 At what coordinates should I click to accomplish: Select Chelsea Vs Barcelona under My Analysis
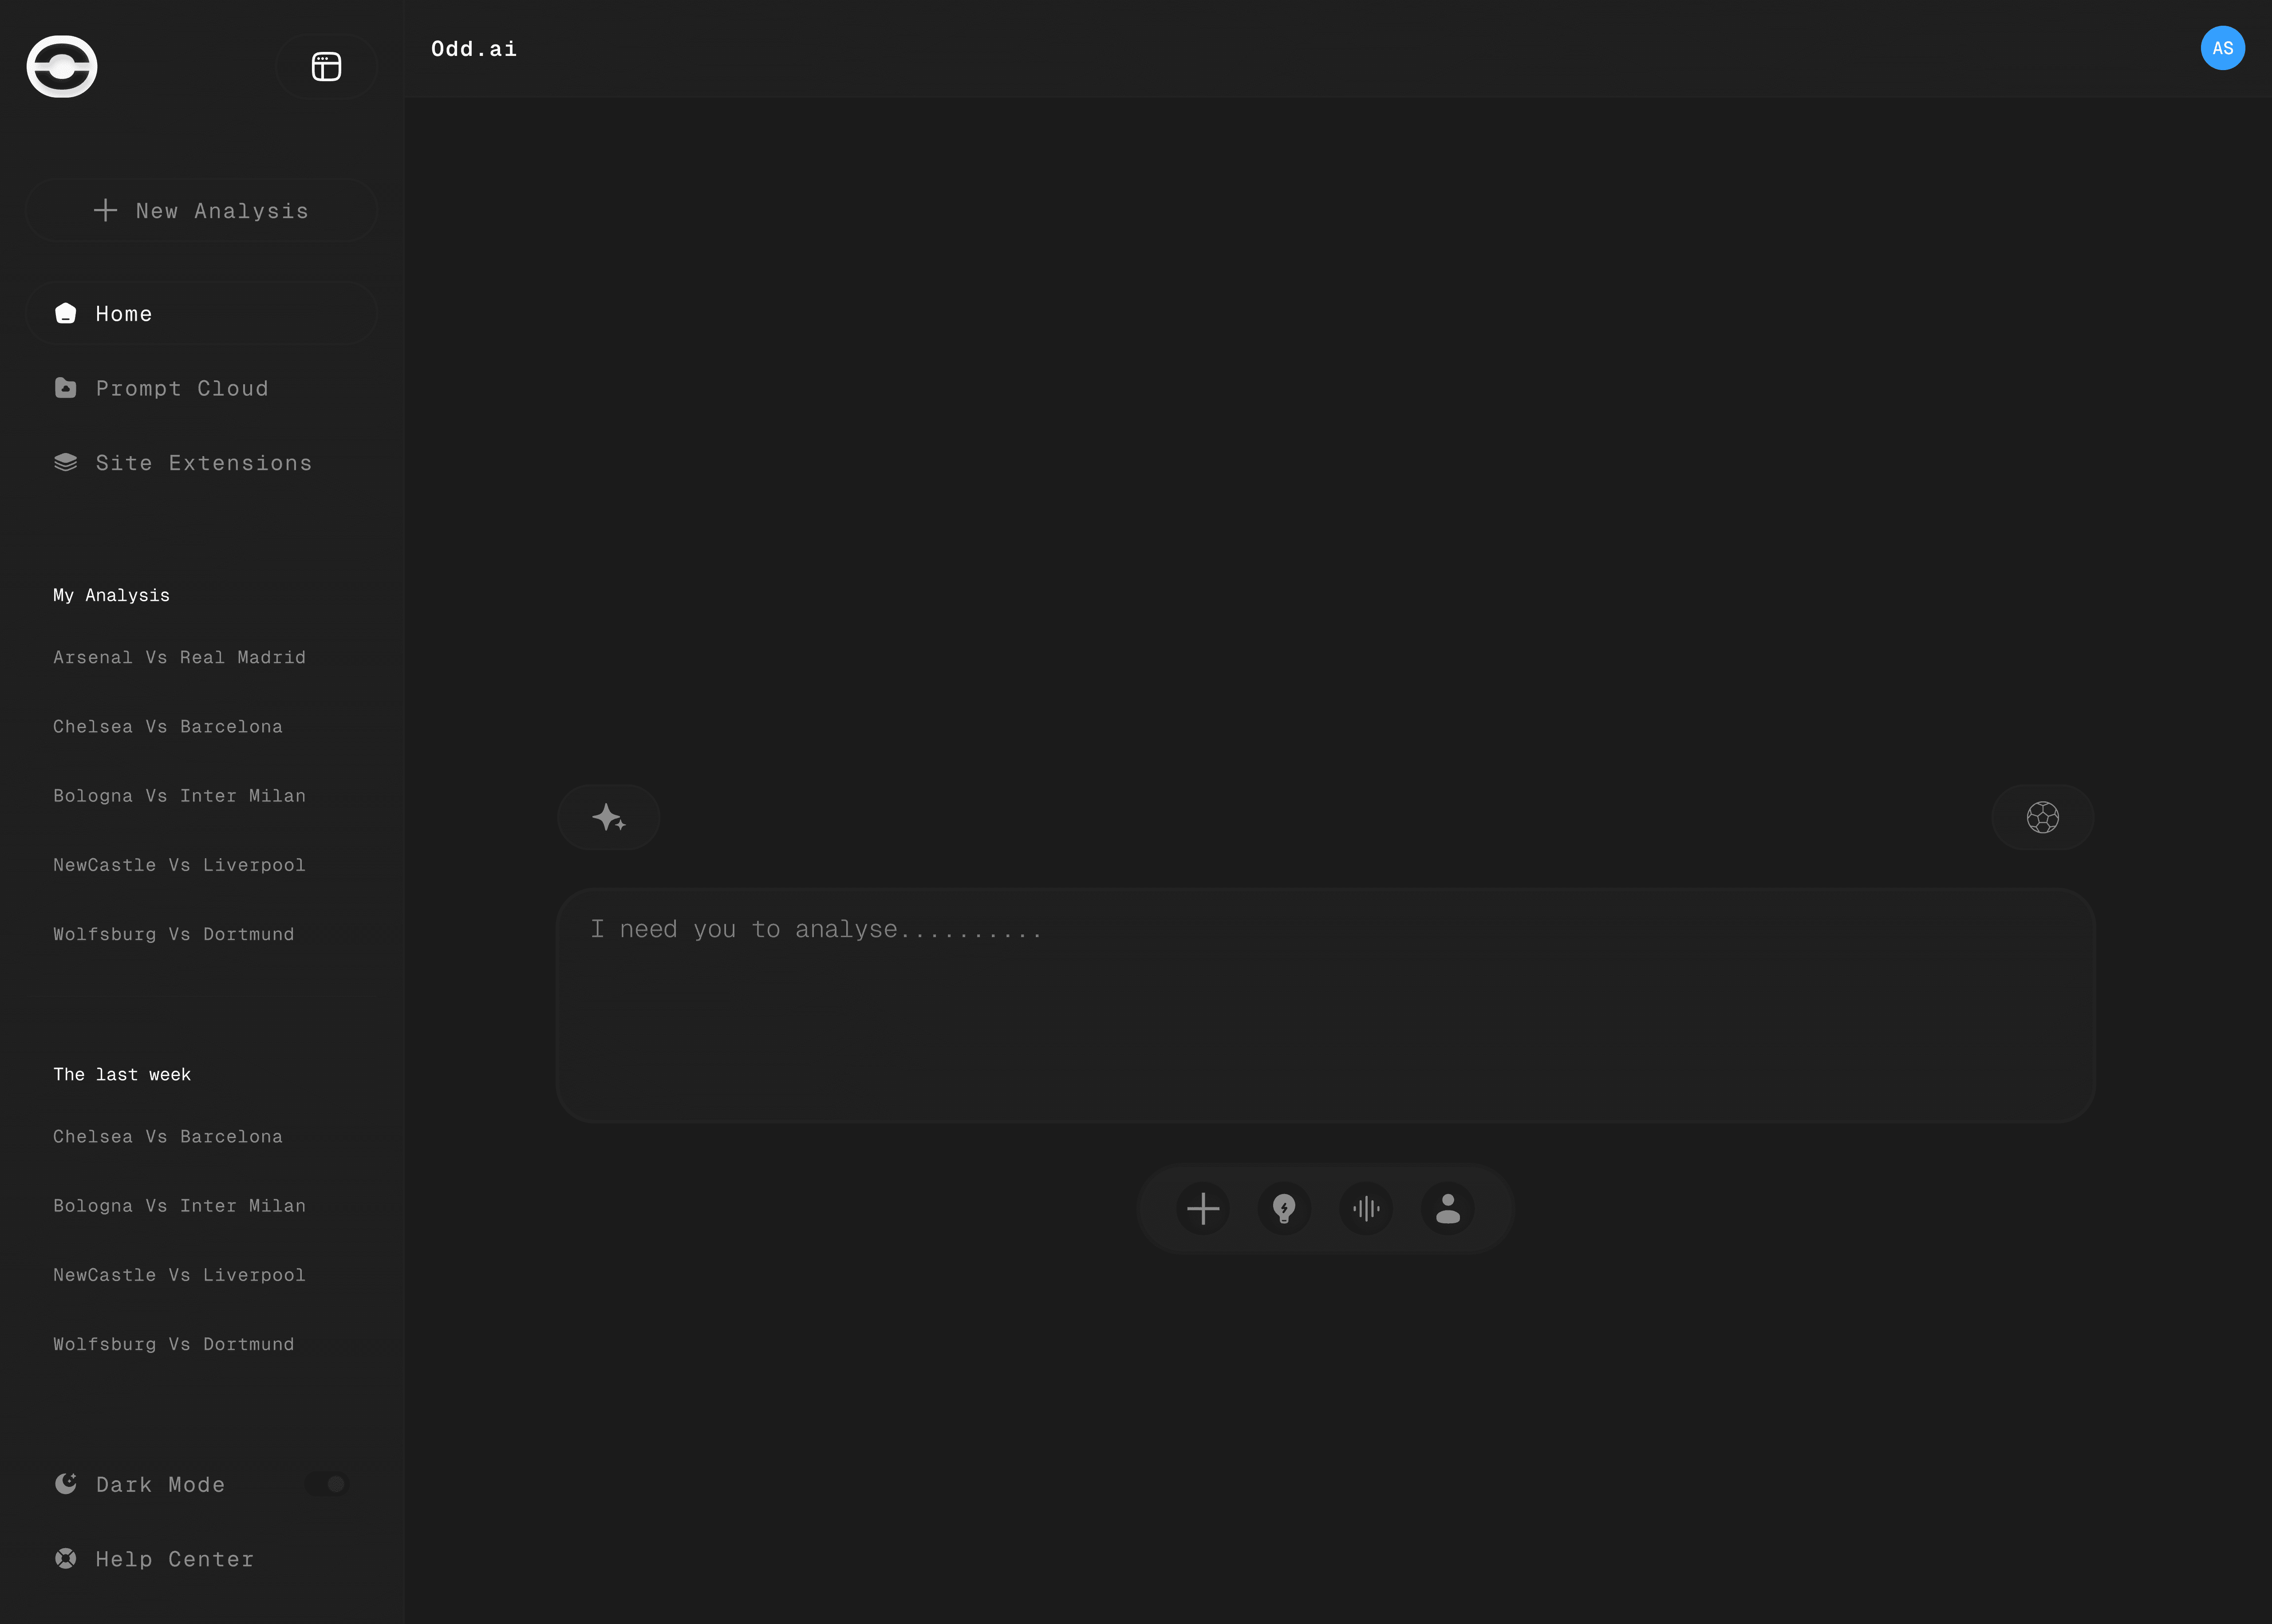click(168, 727)
